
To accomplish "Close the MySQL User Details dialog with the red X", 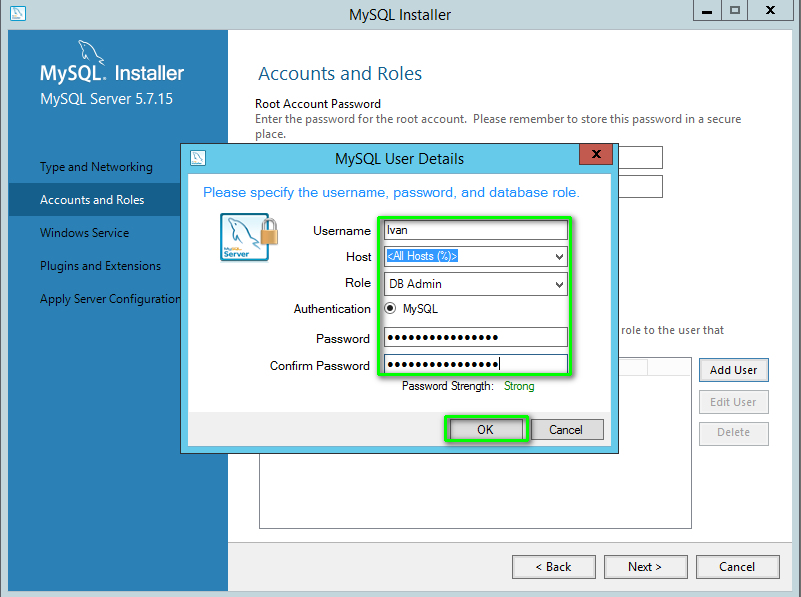I will pos(597,154).
